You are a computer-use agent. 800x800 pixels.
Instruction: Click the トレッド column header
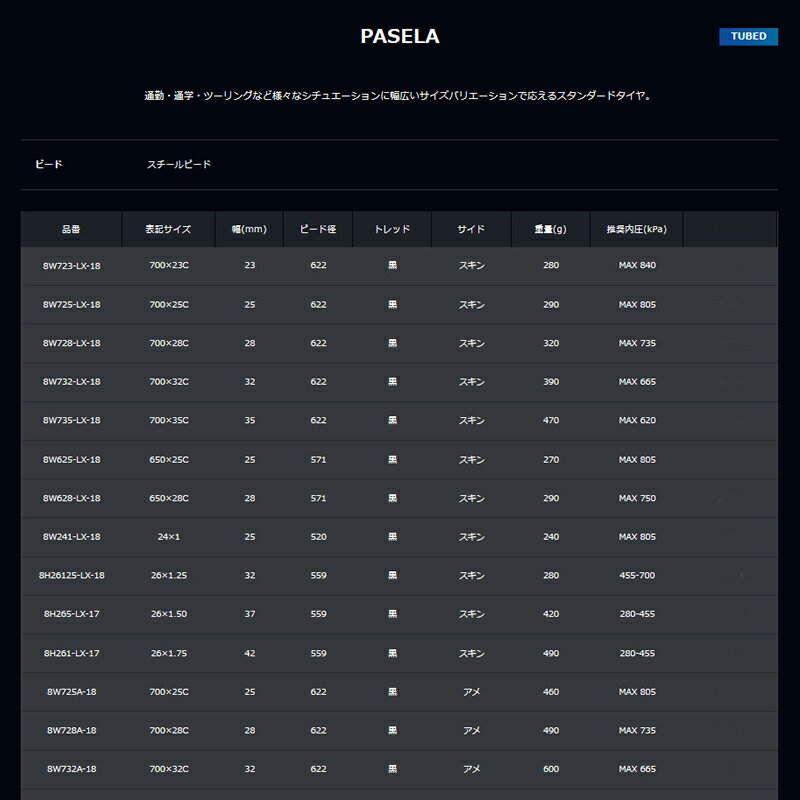tap(392, 229)
